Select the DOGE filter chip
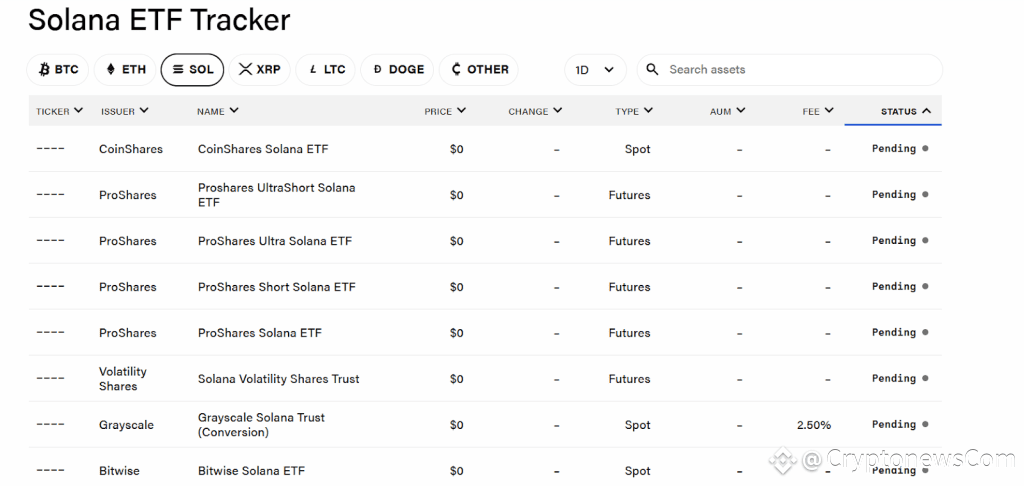Image resolution: width=1024 pixels, height=486 pixels. pyautogui.click(x=397, y=70)
